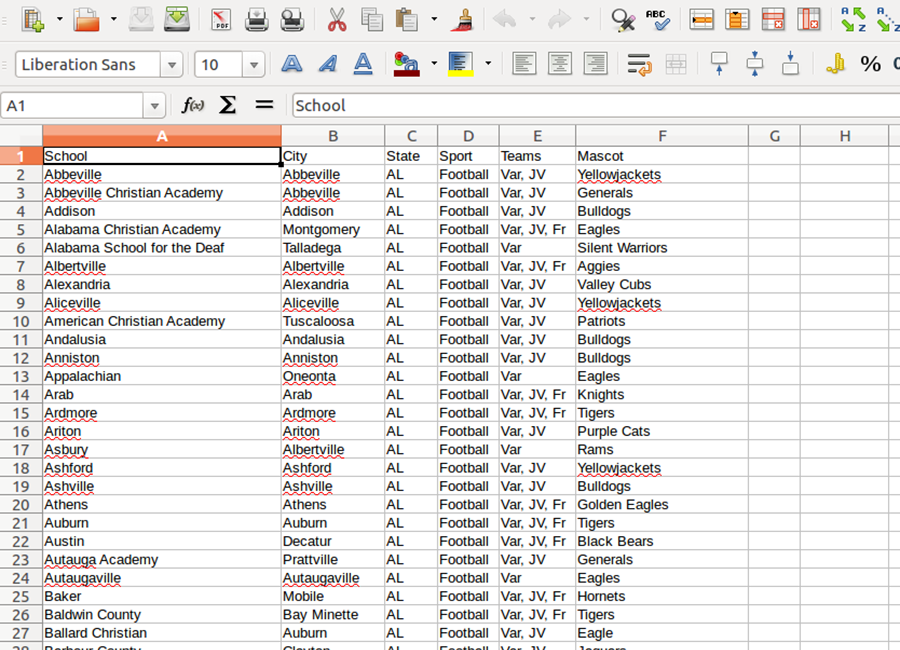This screenshot has height=650, width=900.
Task: Click the percent format button
Action: (870, 65)
